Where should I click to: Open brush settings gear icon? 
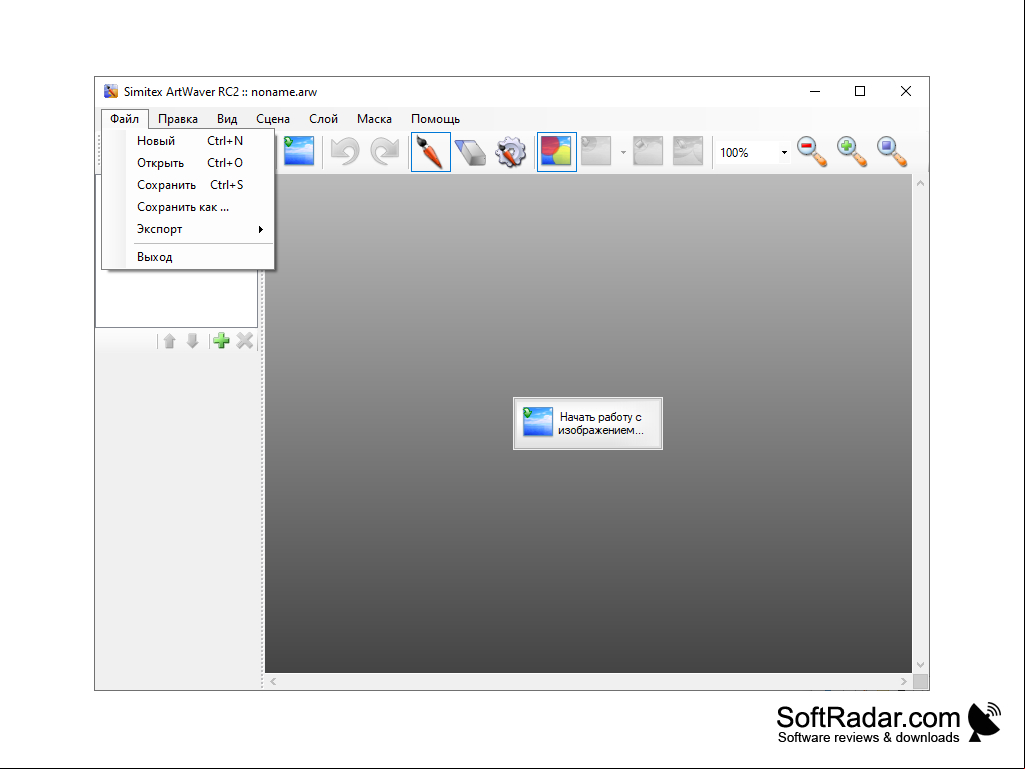click(510, 152)
